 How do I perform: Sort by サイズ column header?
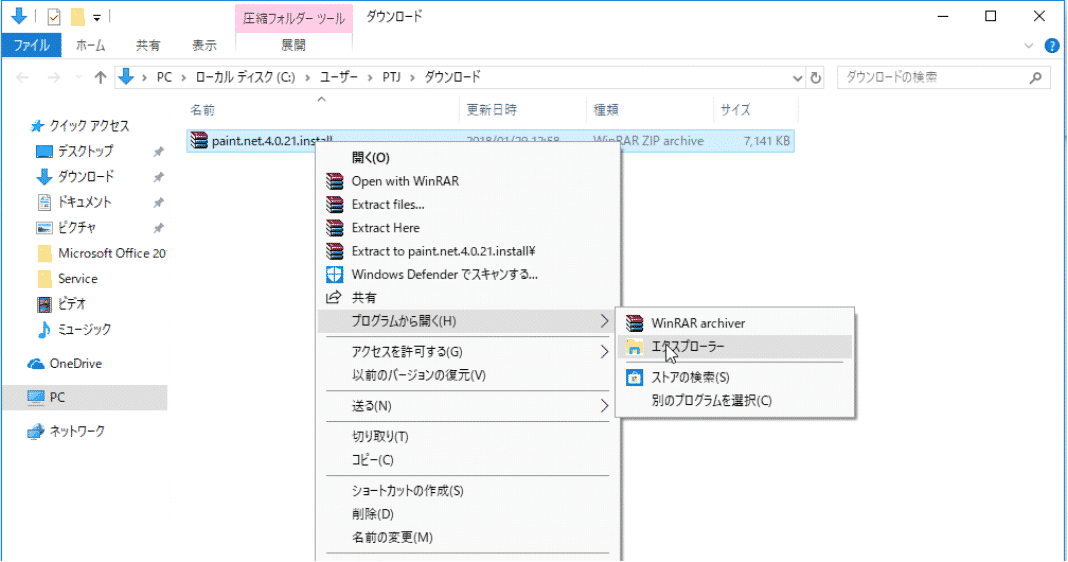point(735,110)
